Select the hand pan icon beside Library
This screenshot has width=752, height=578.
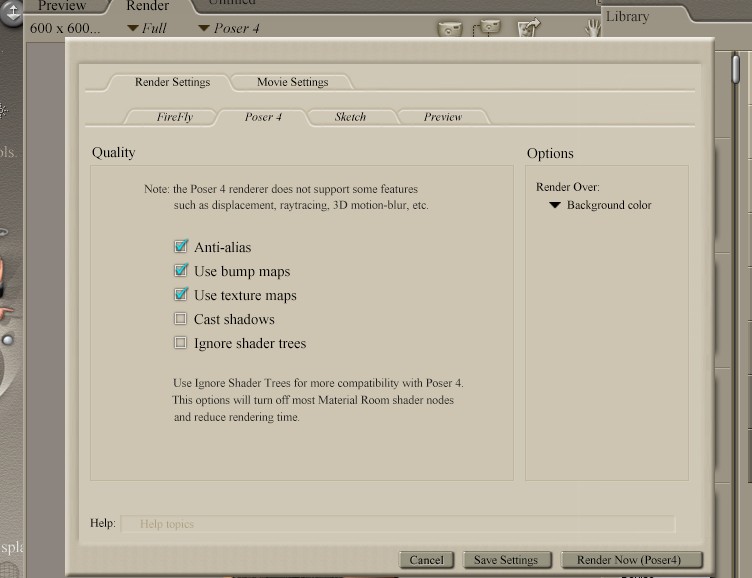click(x=592, y=28)
